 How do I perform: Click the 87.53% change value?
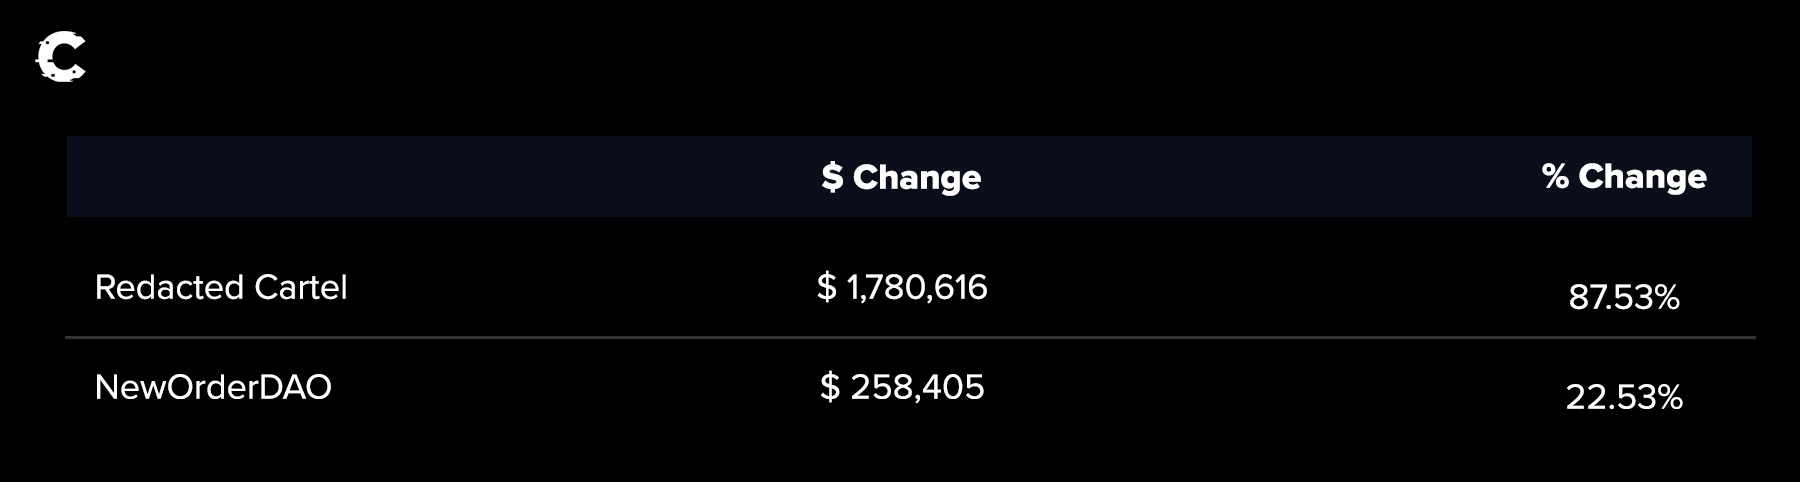click(1624, 297)
